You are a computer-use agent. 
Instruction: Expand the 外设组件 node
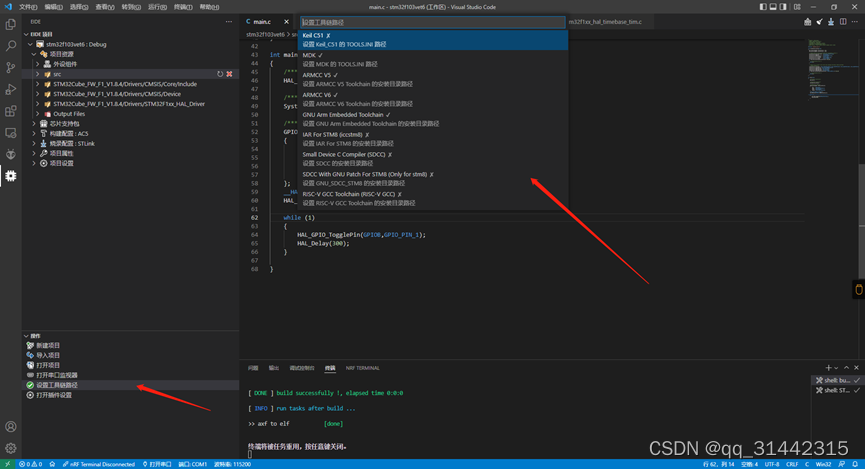click(38, 64)
